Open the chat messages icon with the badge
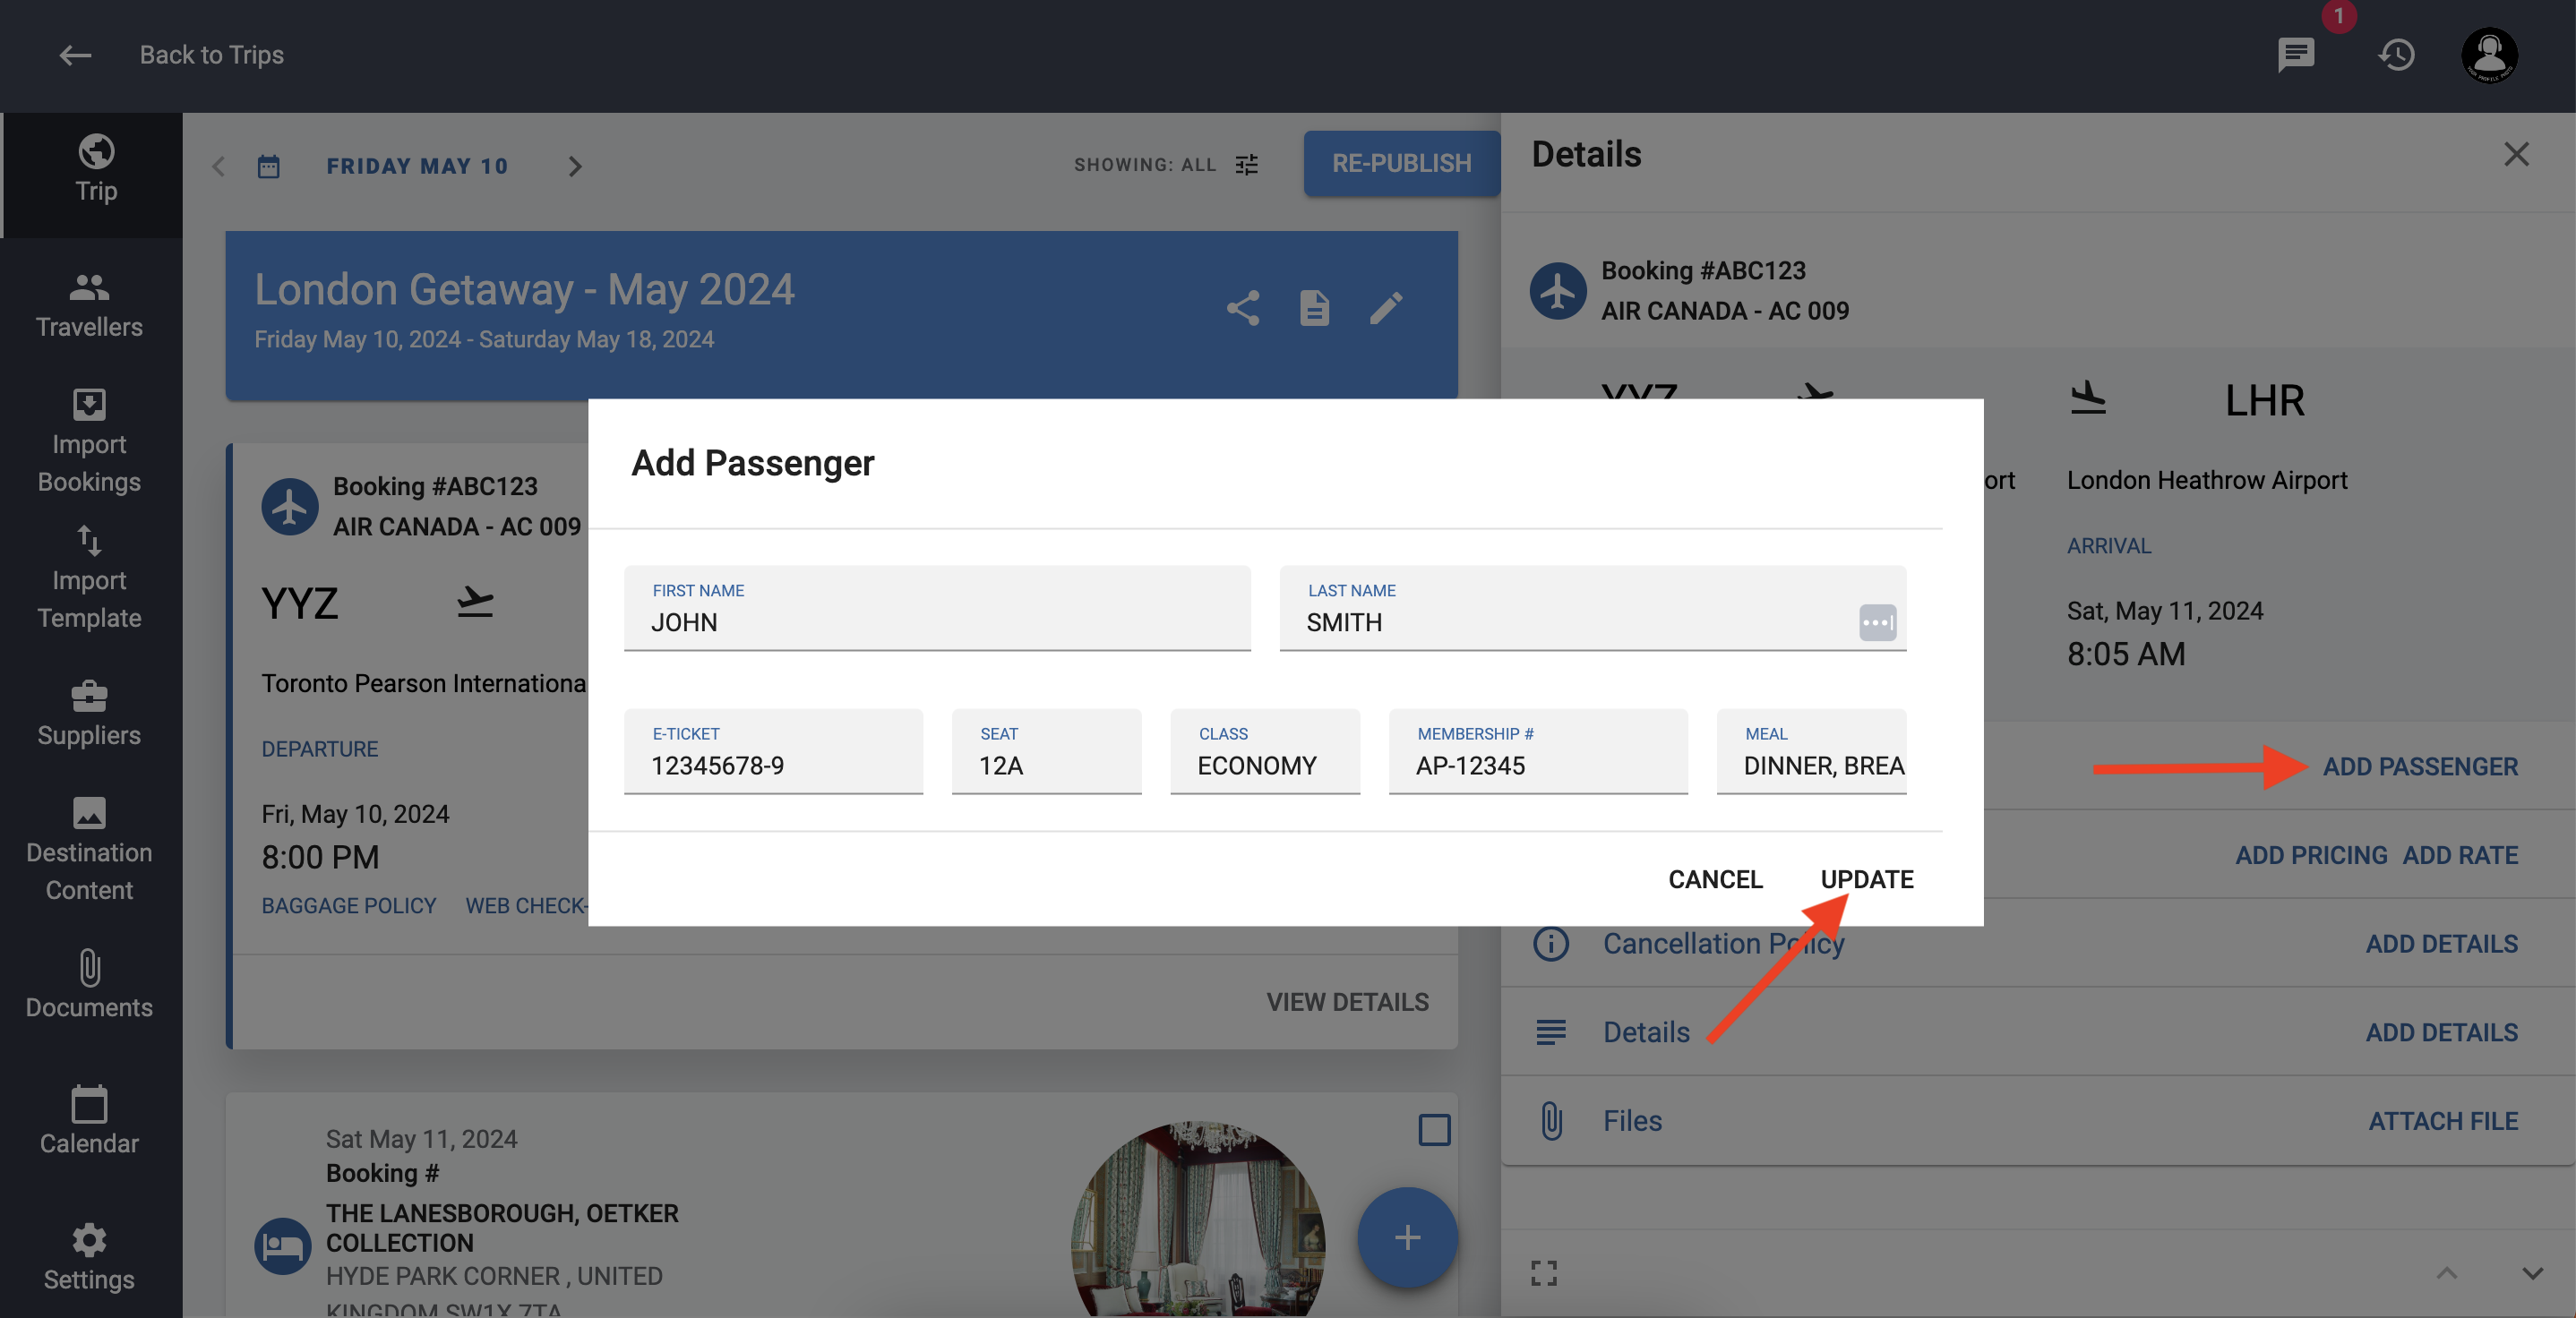 pos(2296,55)
